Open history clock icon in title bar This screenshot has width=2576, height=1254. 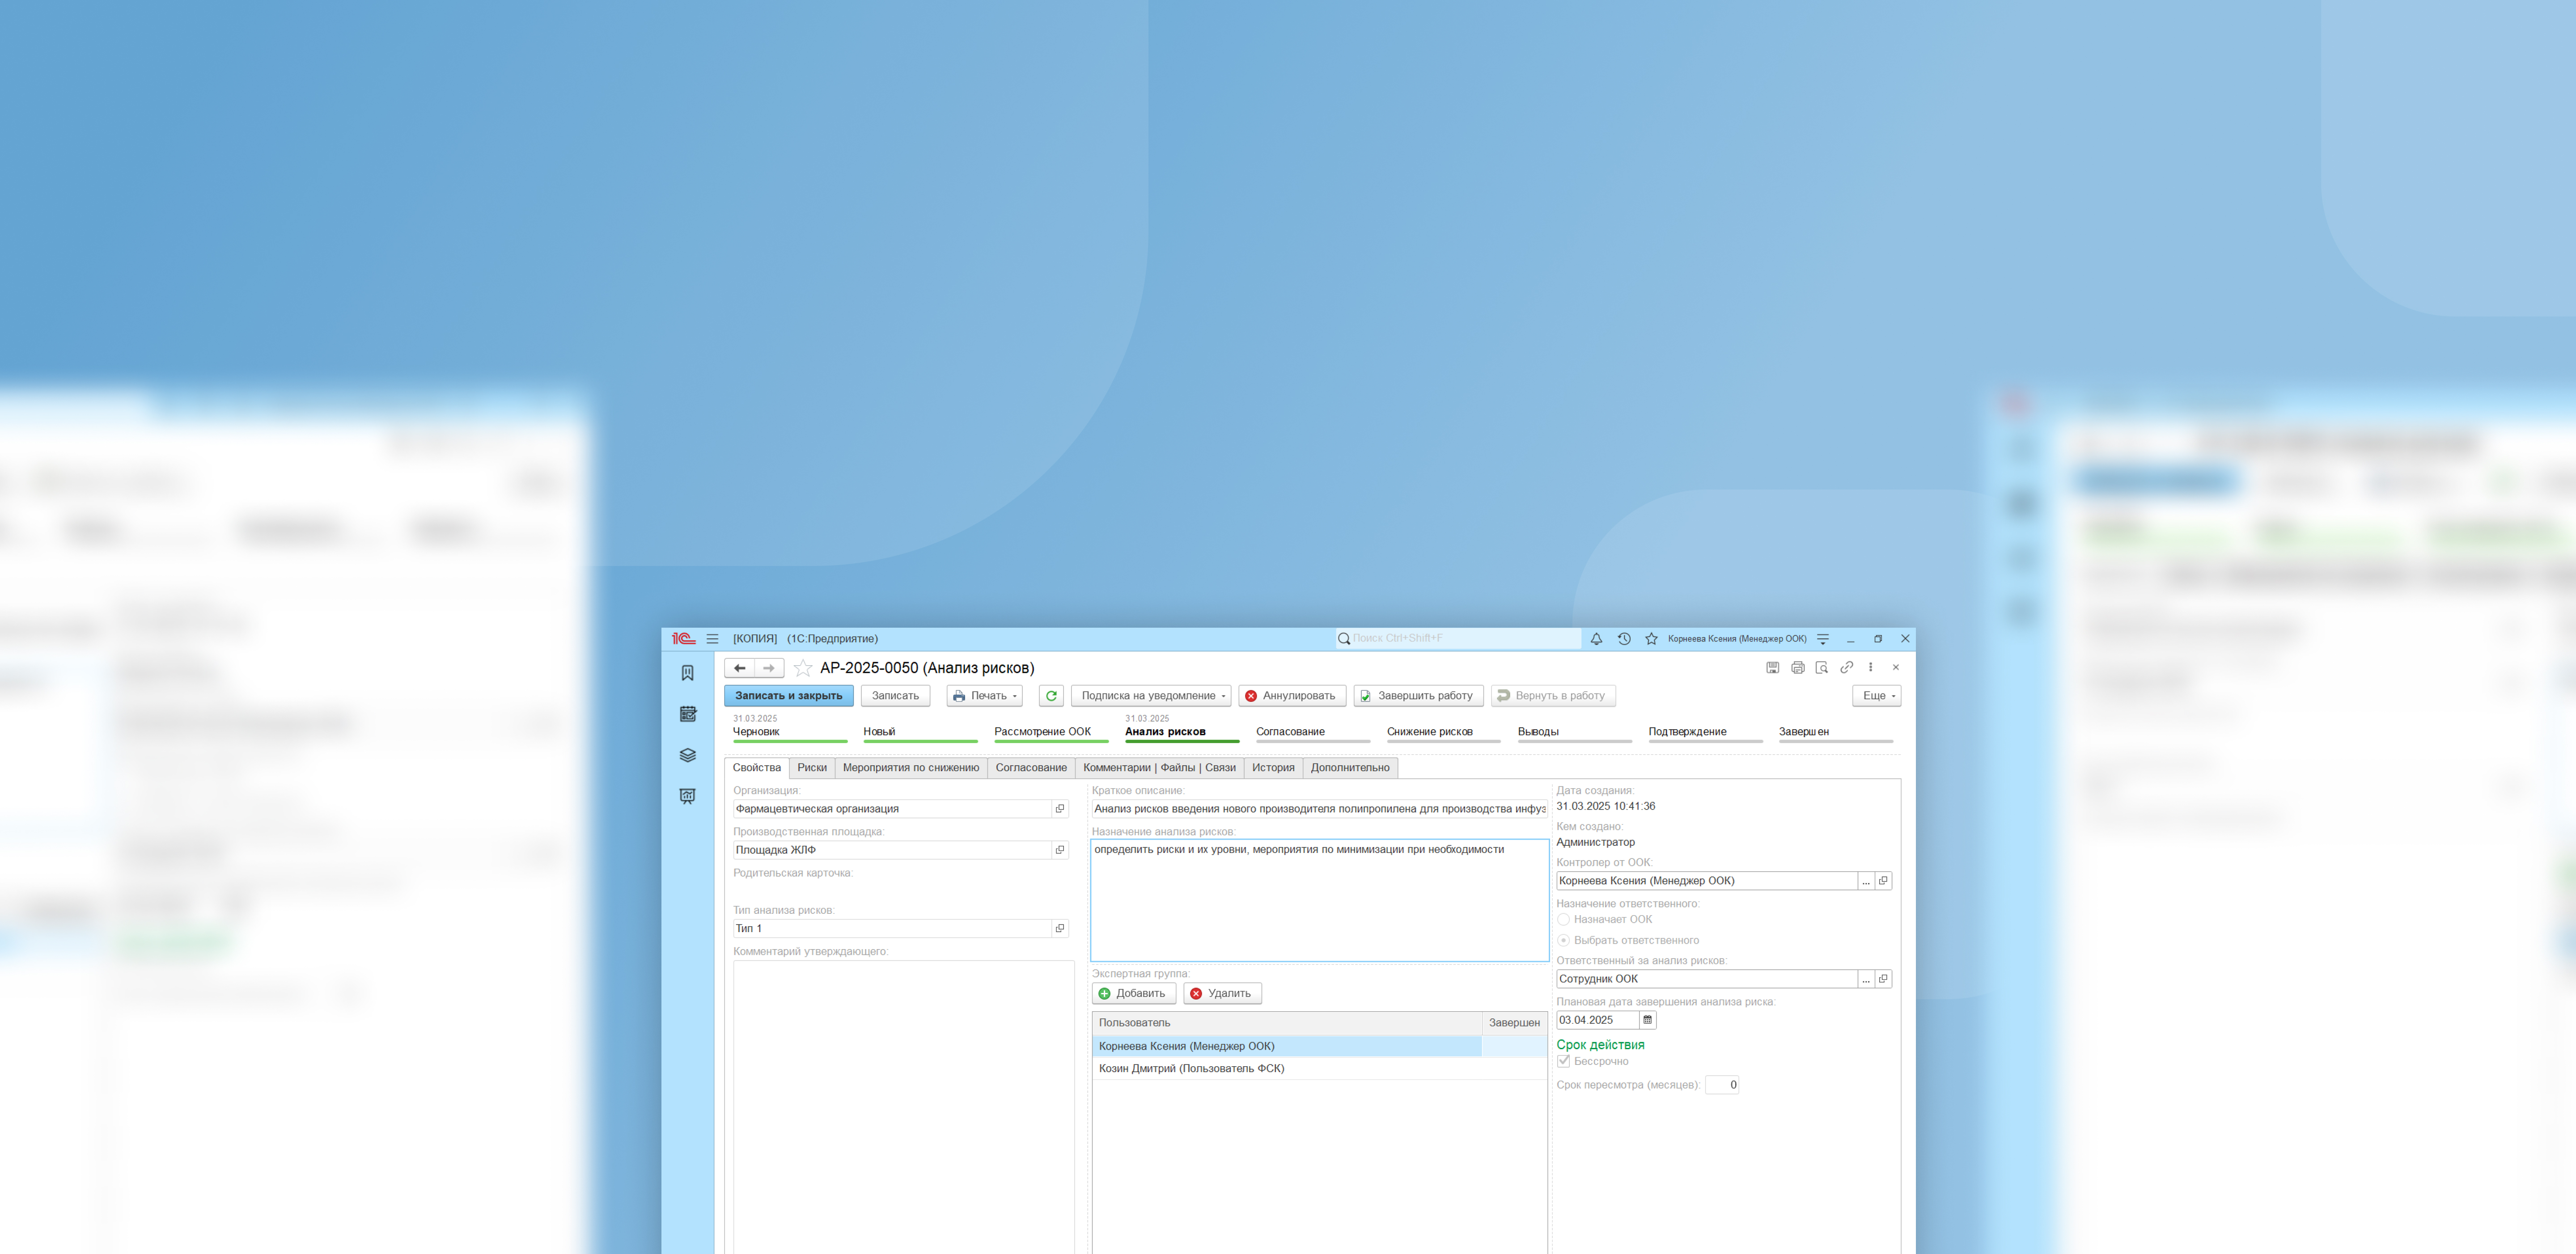point(1624,638)
